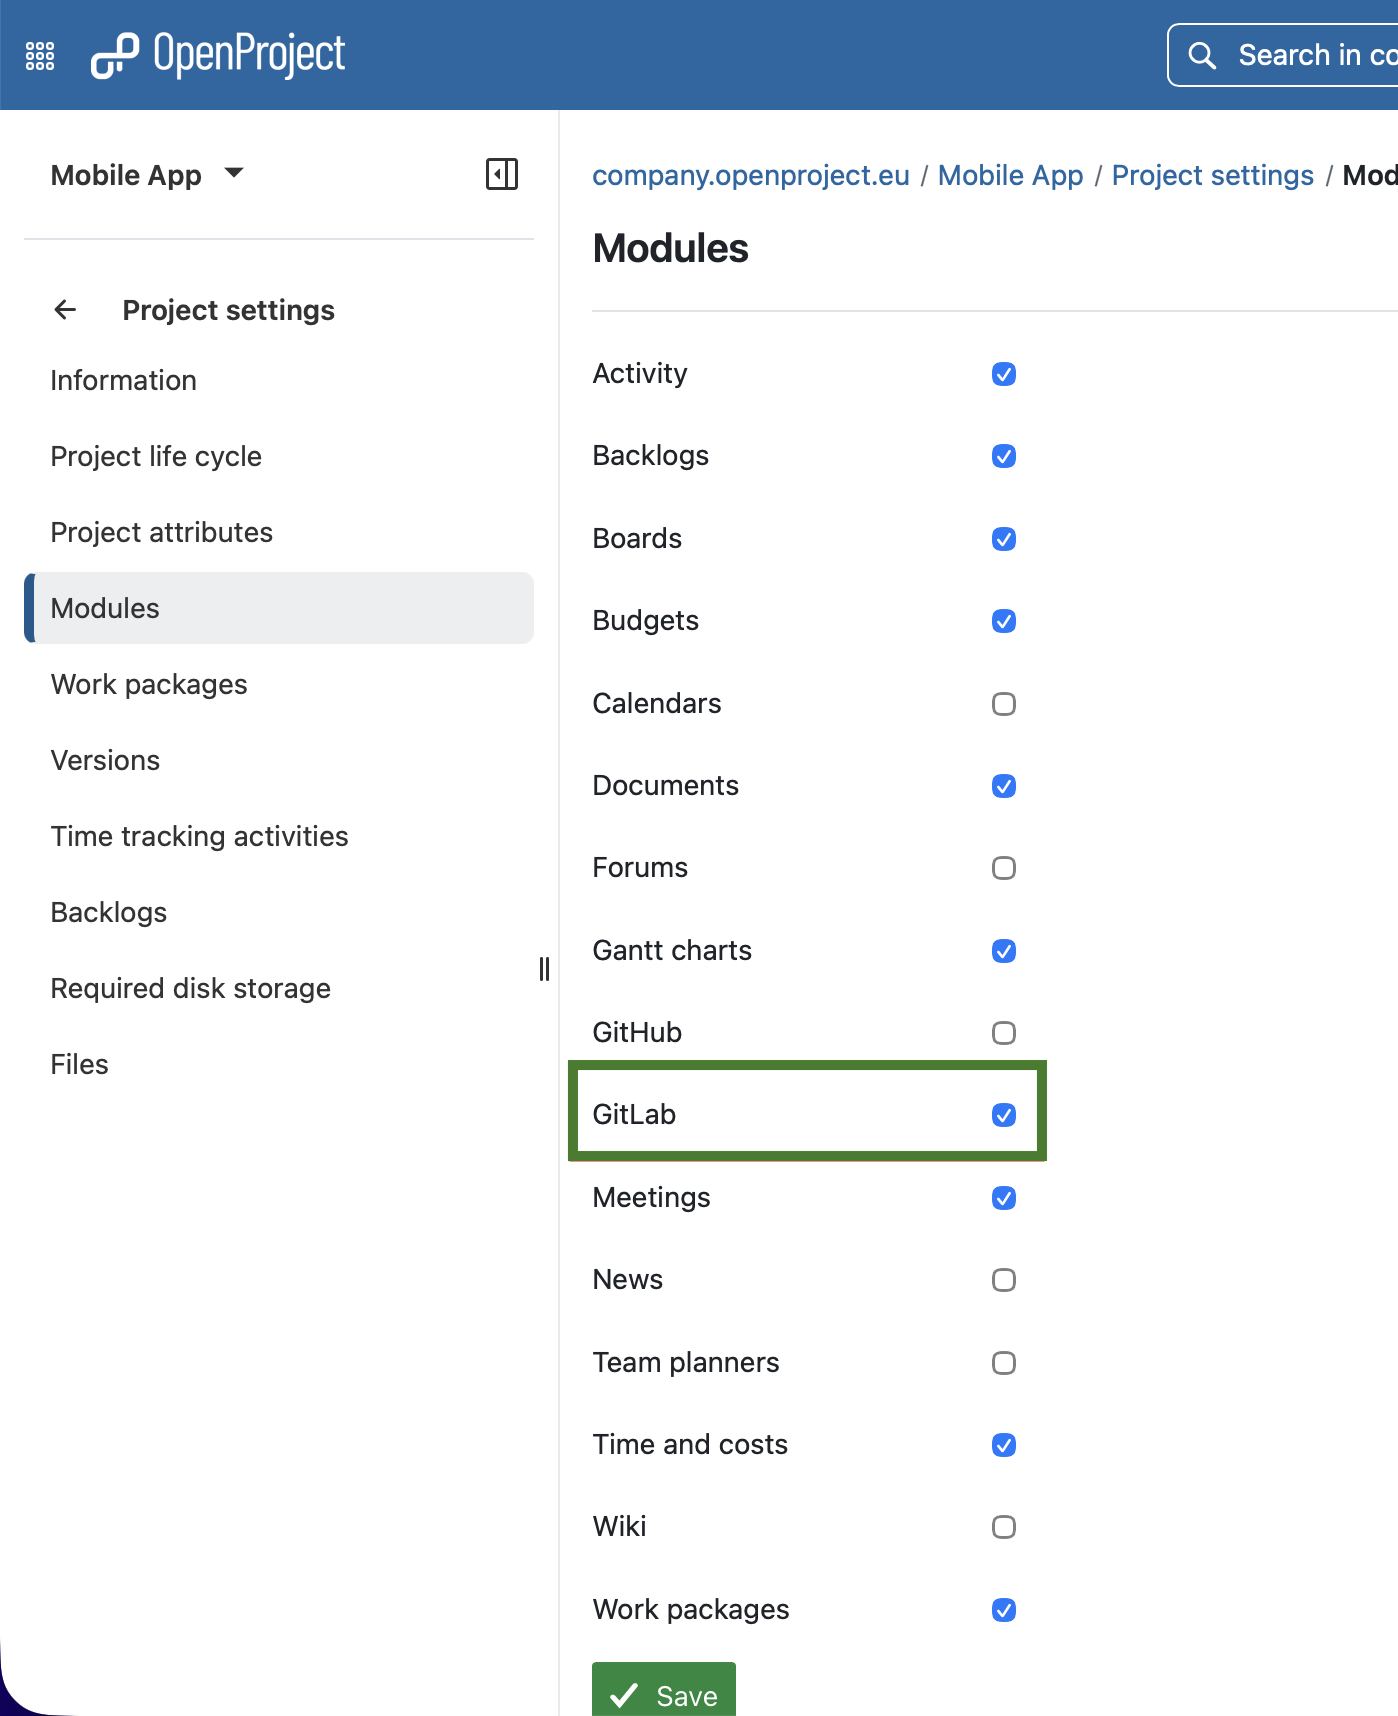Enable the News module
Screen dimensions: 1398x1716
point(1004,1280)
